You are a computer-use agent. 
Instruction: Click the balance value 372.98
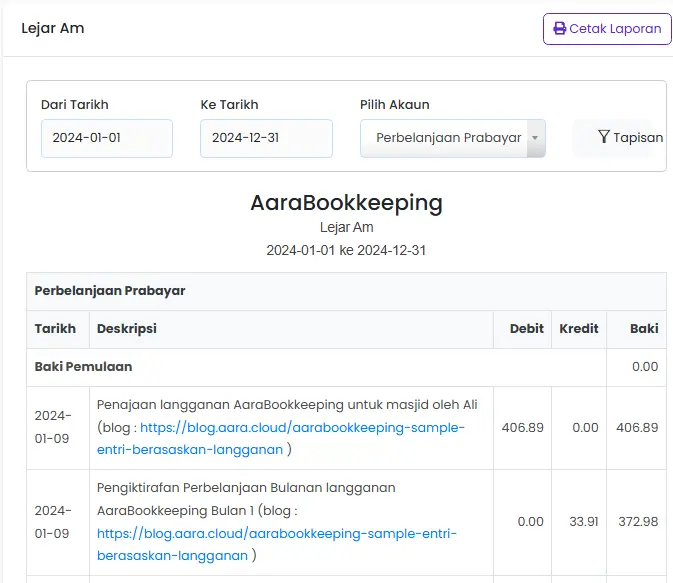[638, 522]
